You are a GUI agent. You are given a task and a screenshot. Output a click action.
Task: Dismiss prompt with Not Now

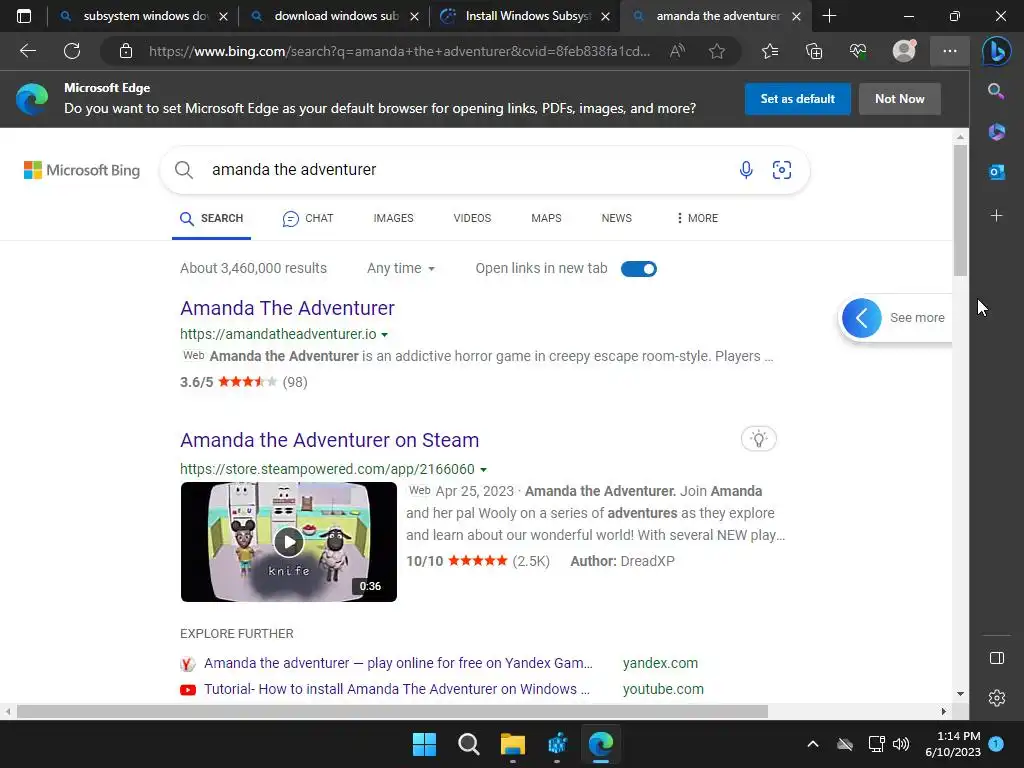(x=899, y=99)
